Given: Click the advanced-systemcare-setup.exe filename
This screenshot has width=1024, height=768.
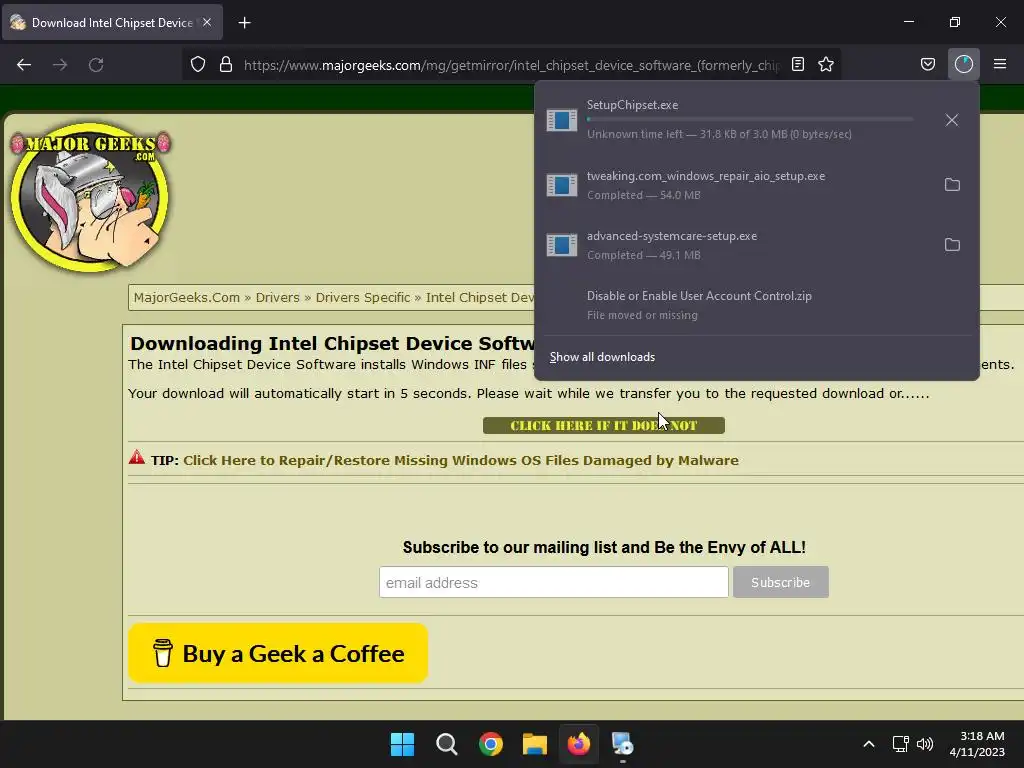Looking at the screenshot, I should click(x=672, y=236).
